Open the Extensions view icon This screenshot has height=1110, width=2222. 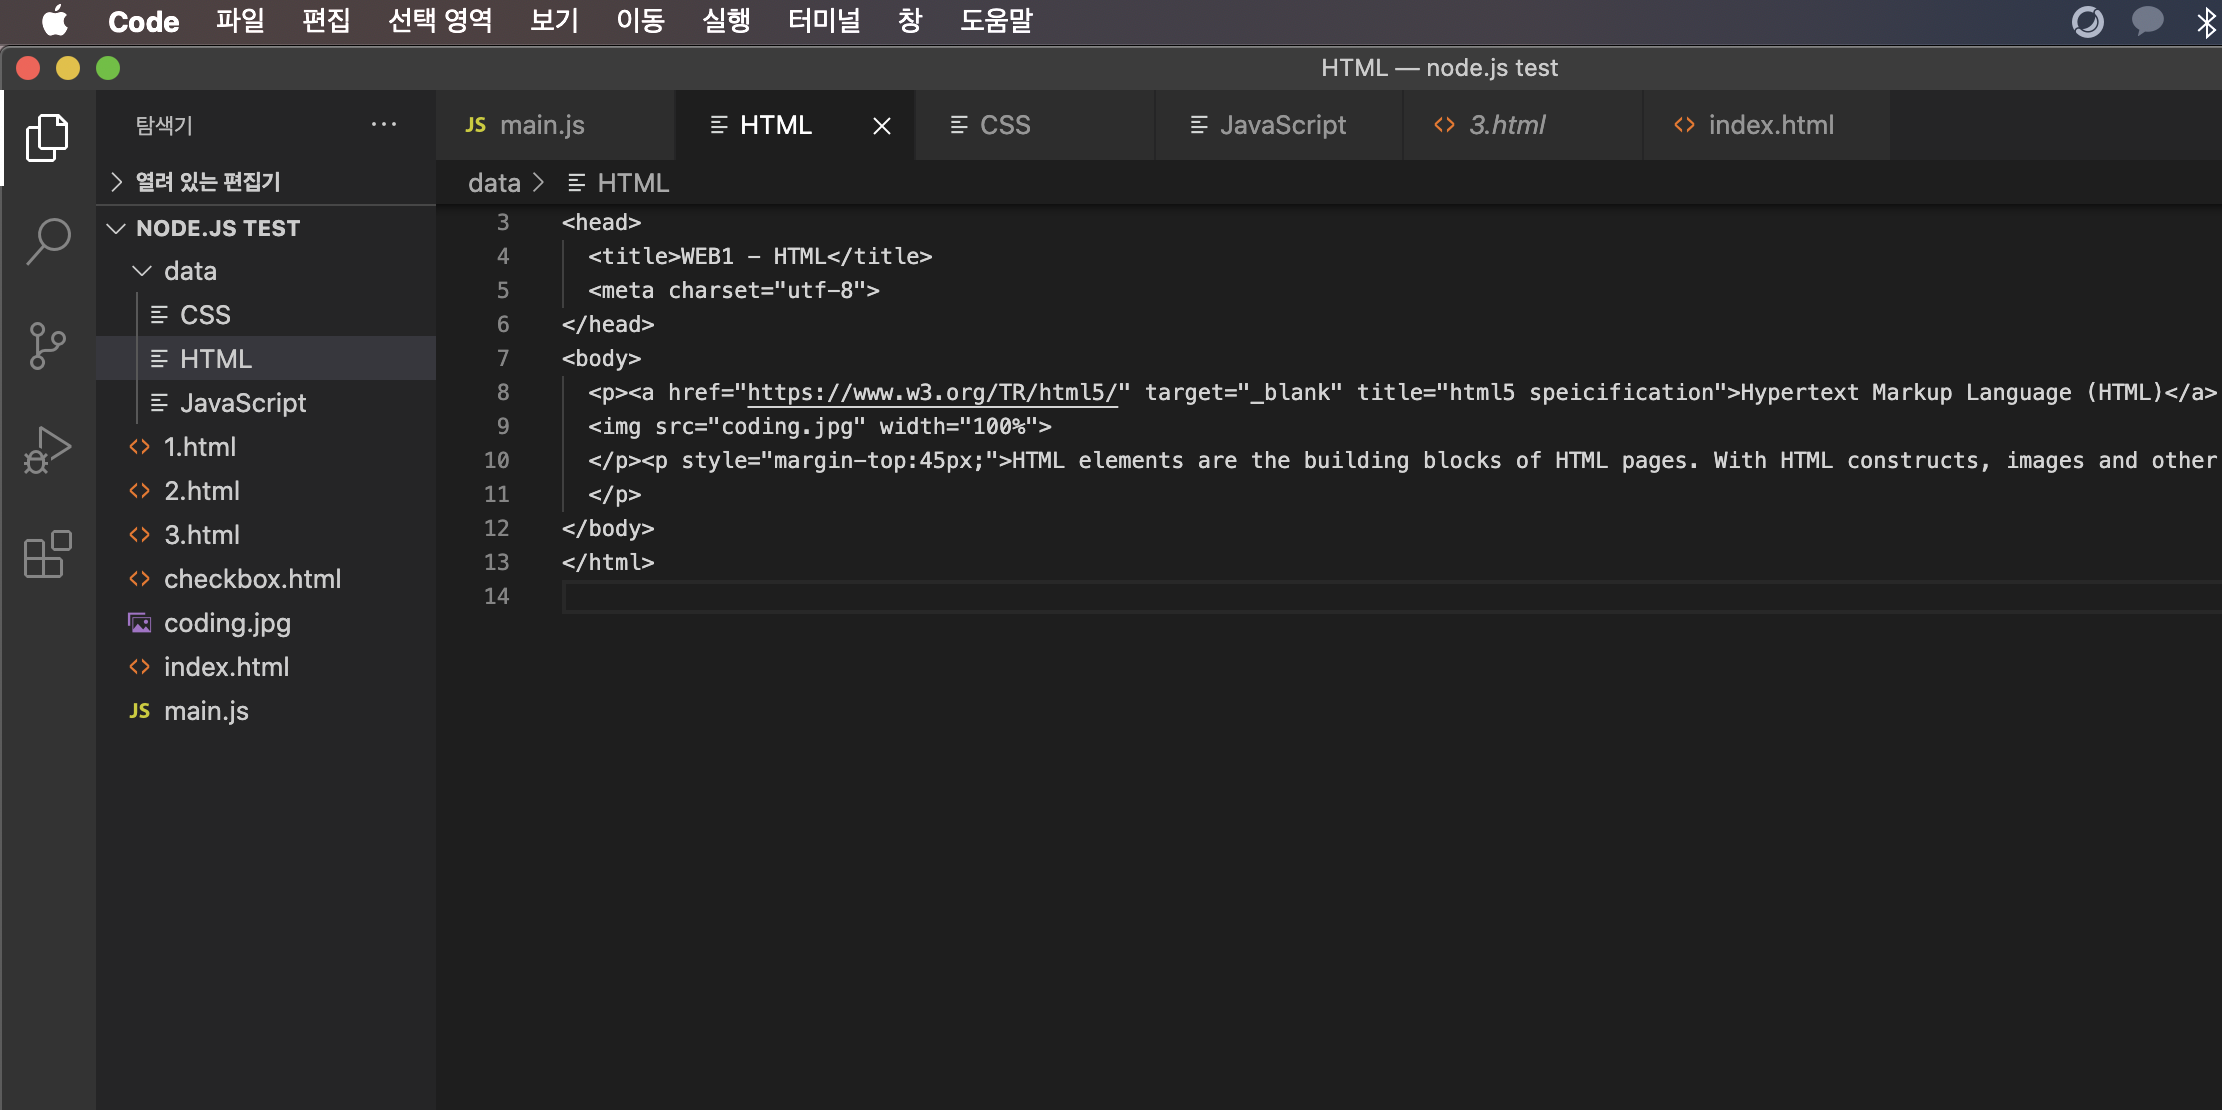tap(47, 554)
